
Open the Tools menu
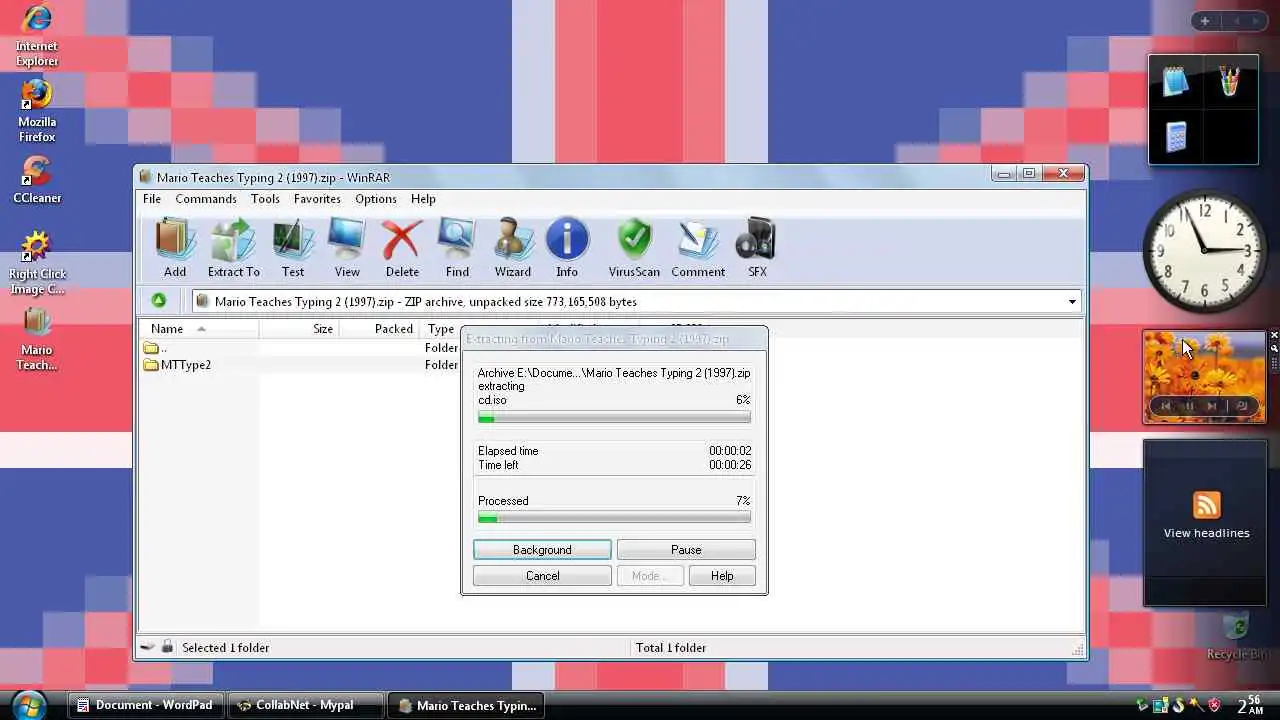tap(265, 199)
